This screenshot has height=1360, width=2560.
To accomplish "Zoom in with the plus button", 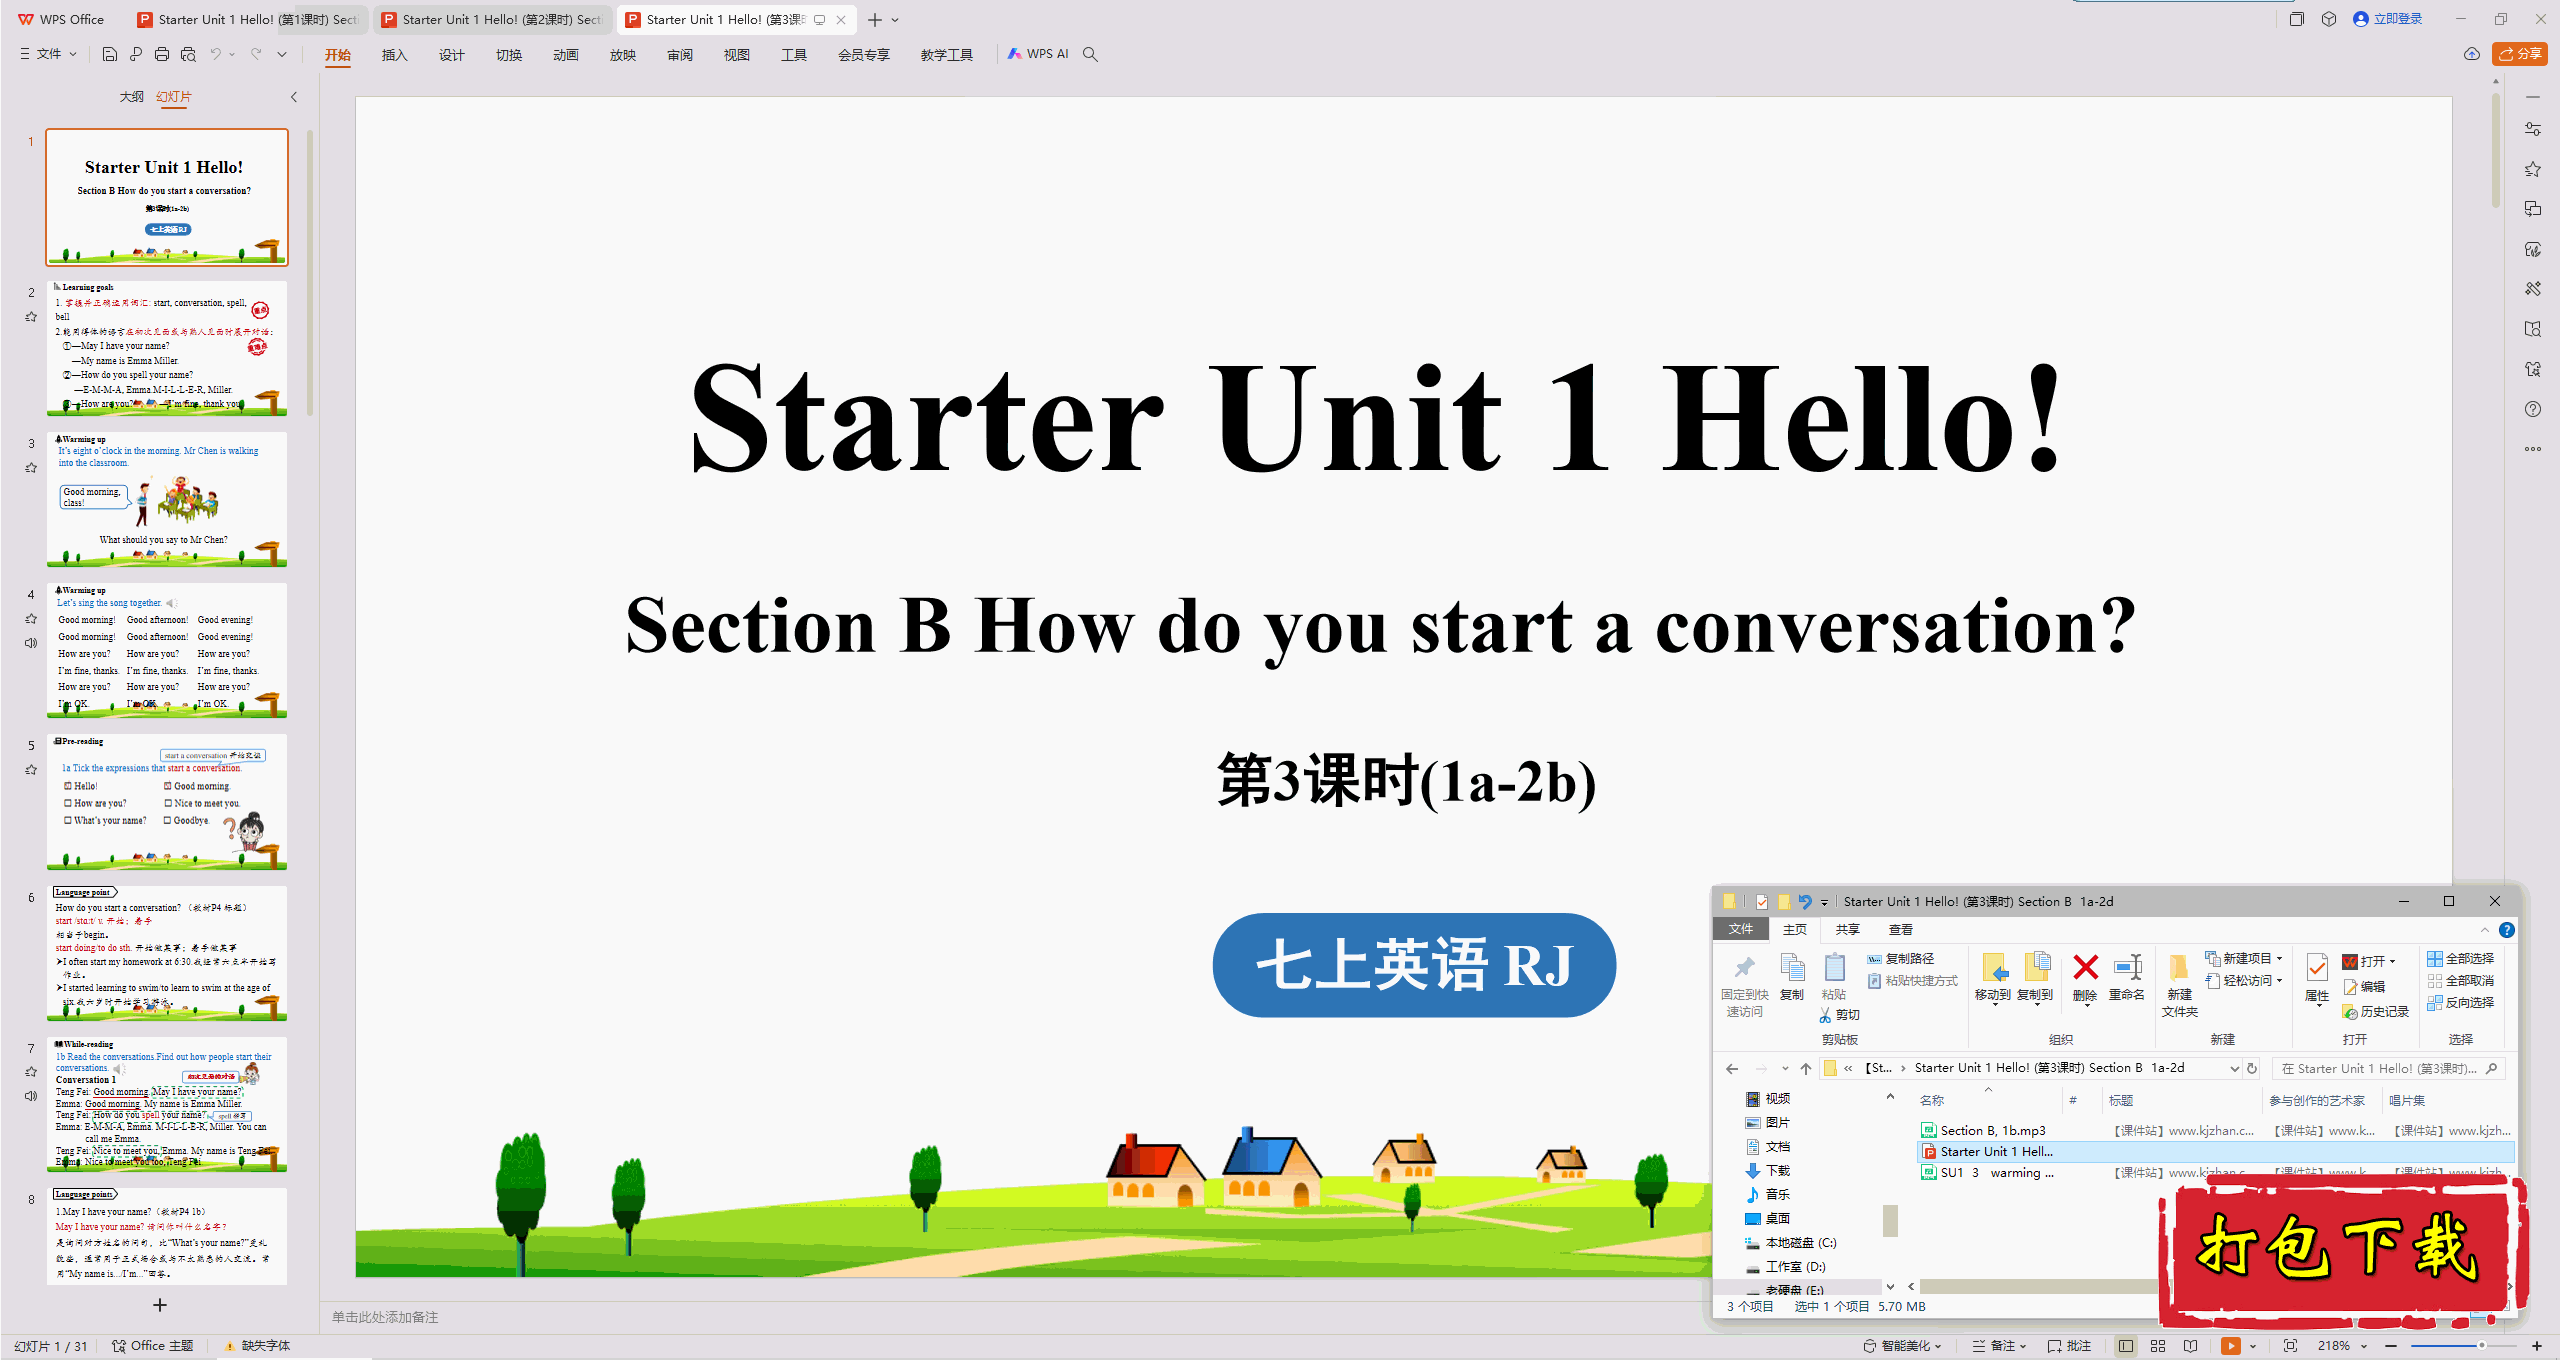I will pyautogui.click(x=2537, y=1346).
